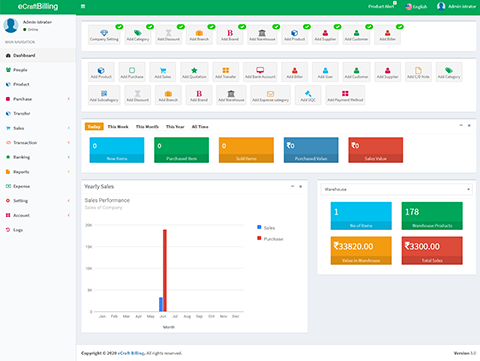Open the Sales Value card
Image resolution: width=480 pixels, height=361 pixels.
click(376, 150)
